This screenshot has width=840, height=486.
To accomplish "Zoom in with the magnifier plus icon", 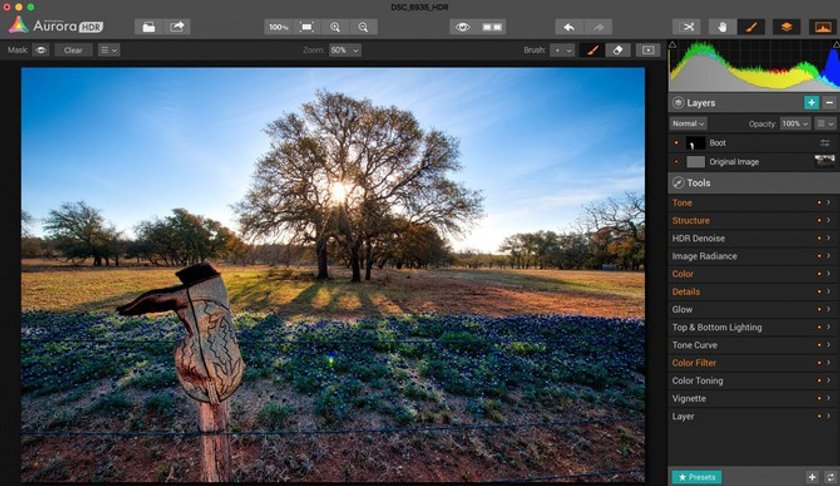I will coord(335,27).
